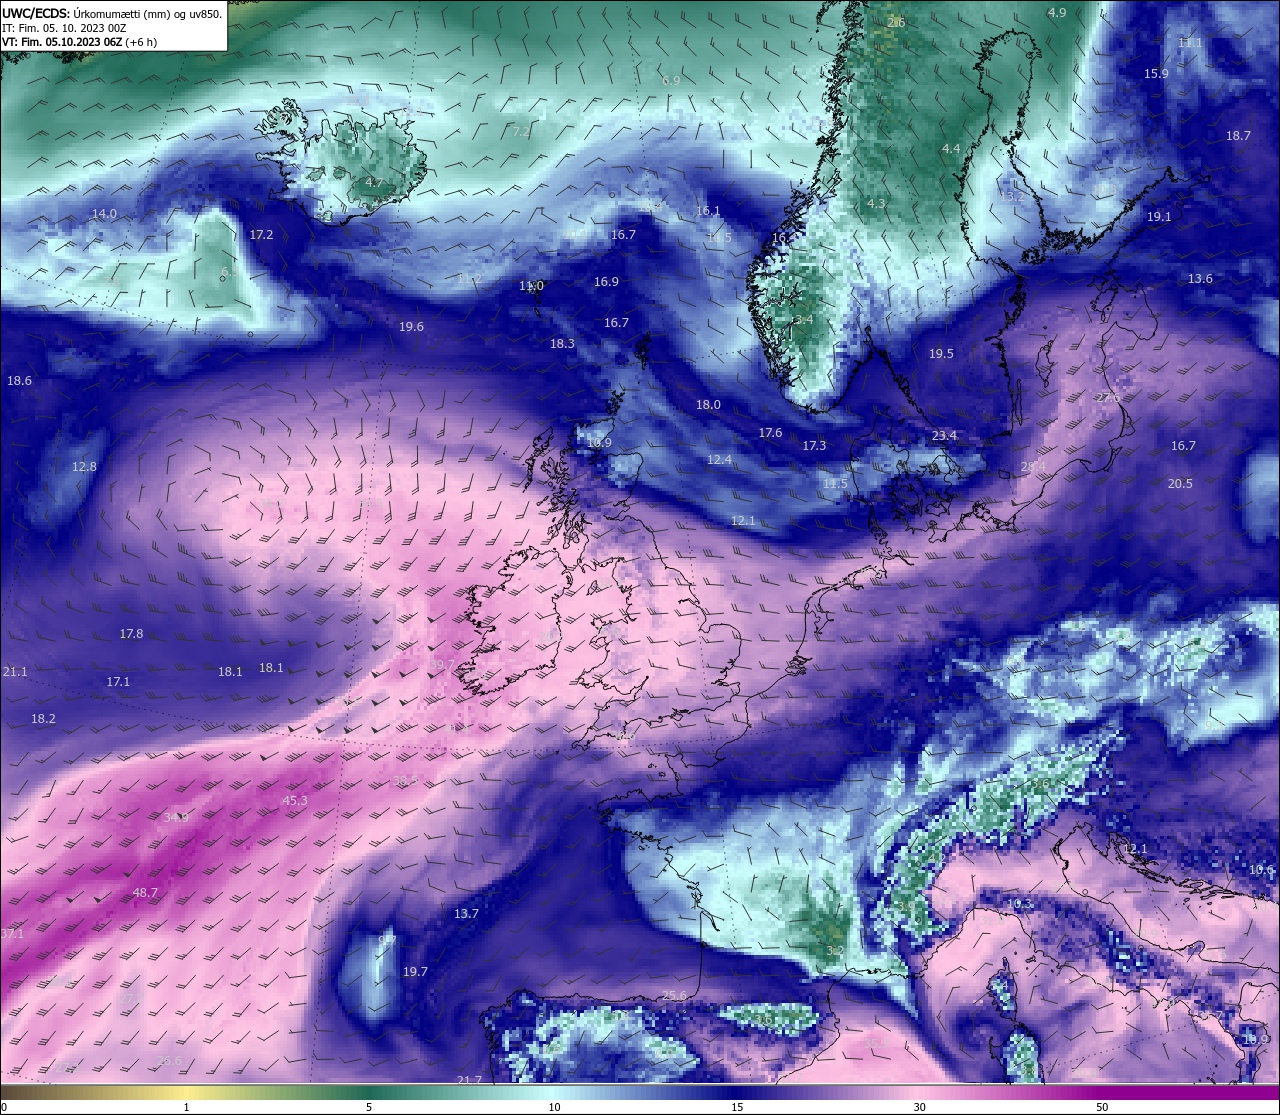Click the 45.3 value in the magenta band

click(295, 800)
